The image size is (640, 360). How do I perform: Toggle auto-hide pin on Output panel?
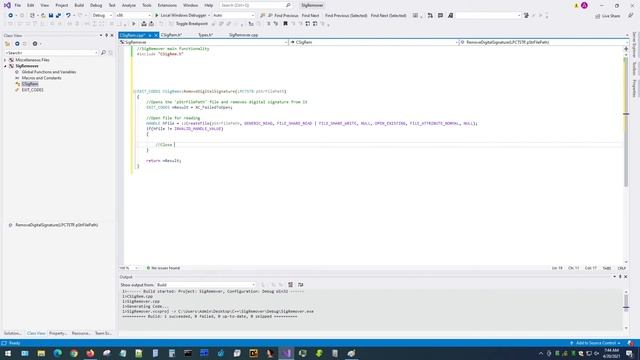click(x=620, y=277)
